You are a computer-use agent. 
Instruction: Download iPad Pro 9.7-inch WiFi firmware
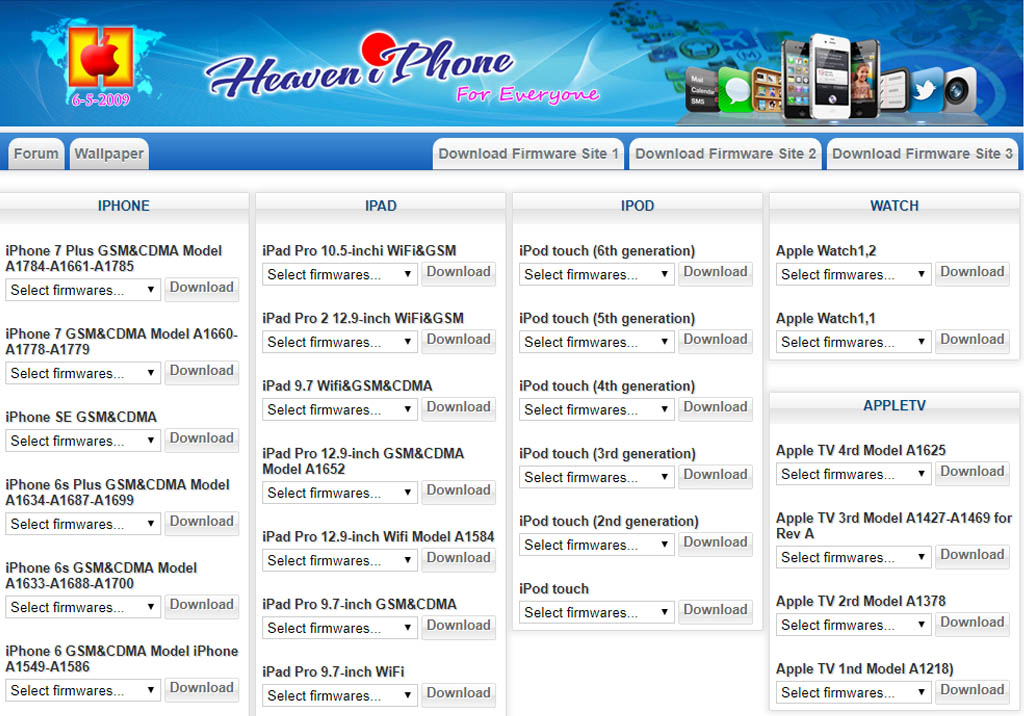coord(458,694)
